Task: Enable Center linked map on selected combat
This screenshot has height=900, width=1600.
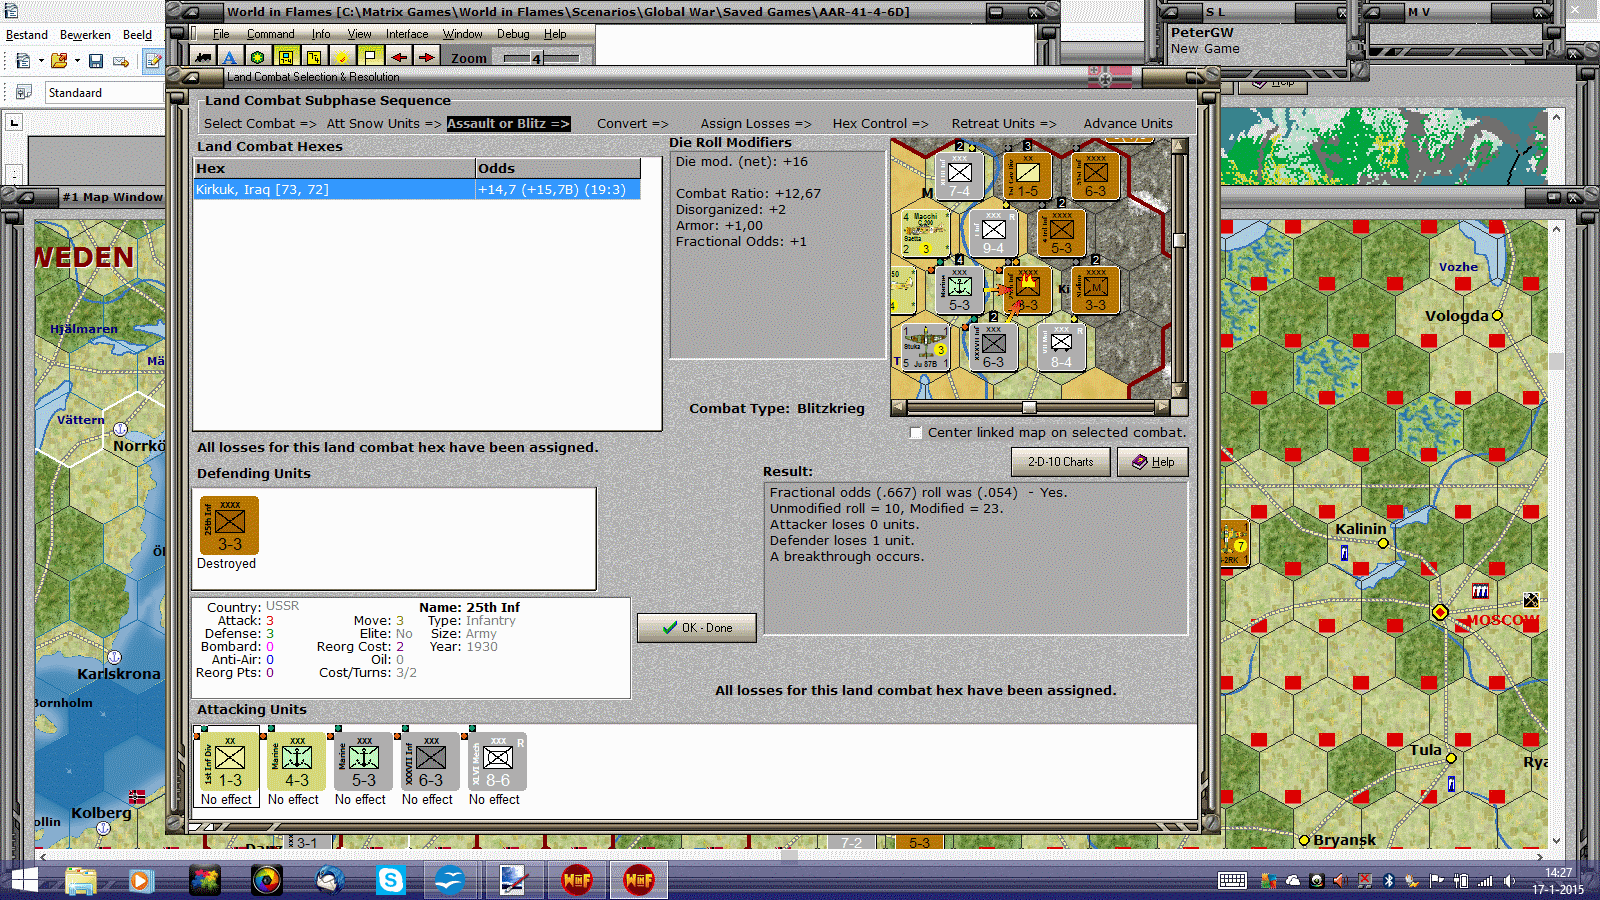Action: 916,433
